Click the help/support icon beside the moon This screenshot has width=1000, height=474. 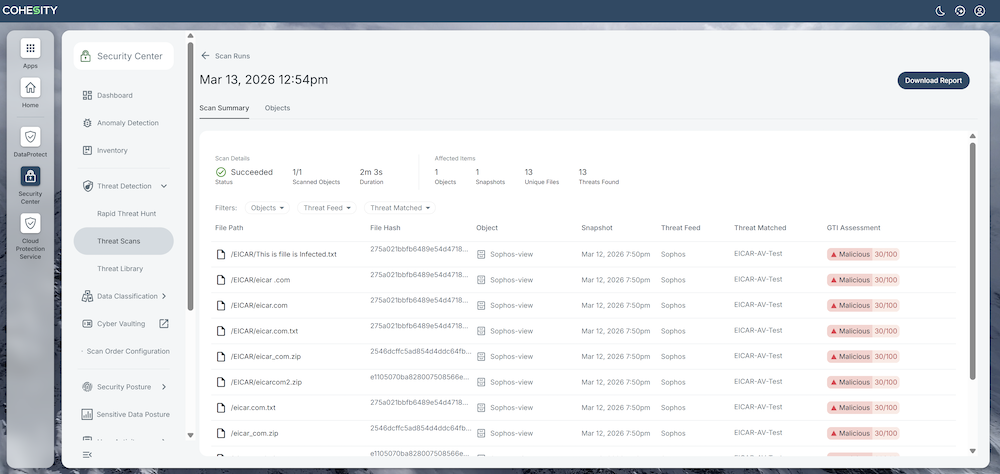(960, 10)
